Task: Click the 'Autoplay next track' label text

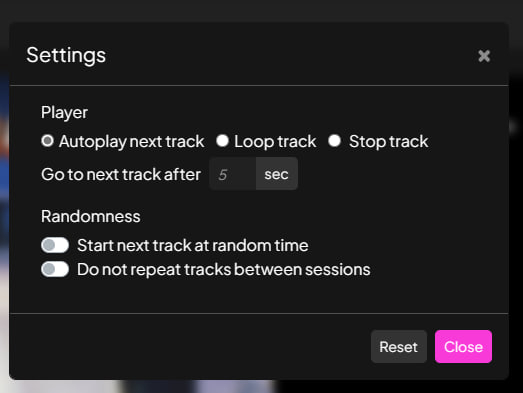Action: coord(131,141)
